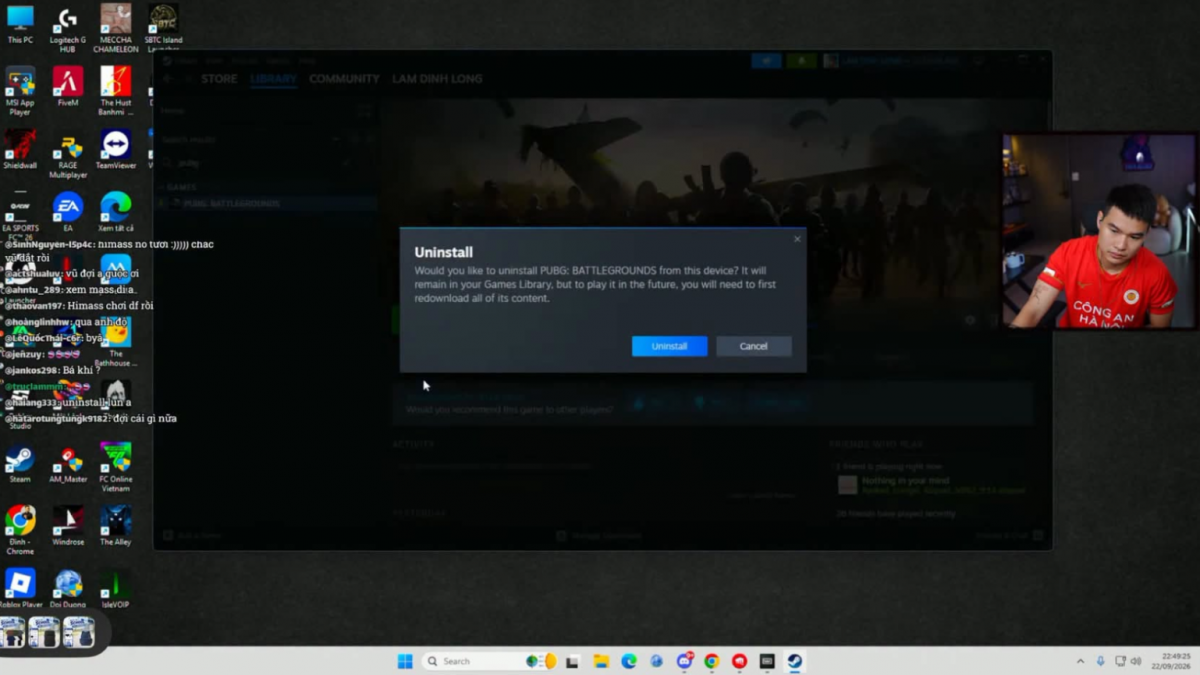Launch Logitech G HUB from the desktop
The height and width of the screenshot is (675, 1200).
tap(68, 28)
